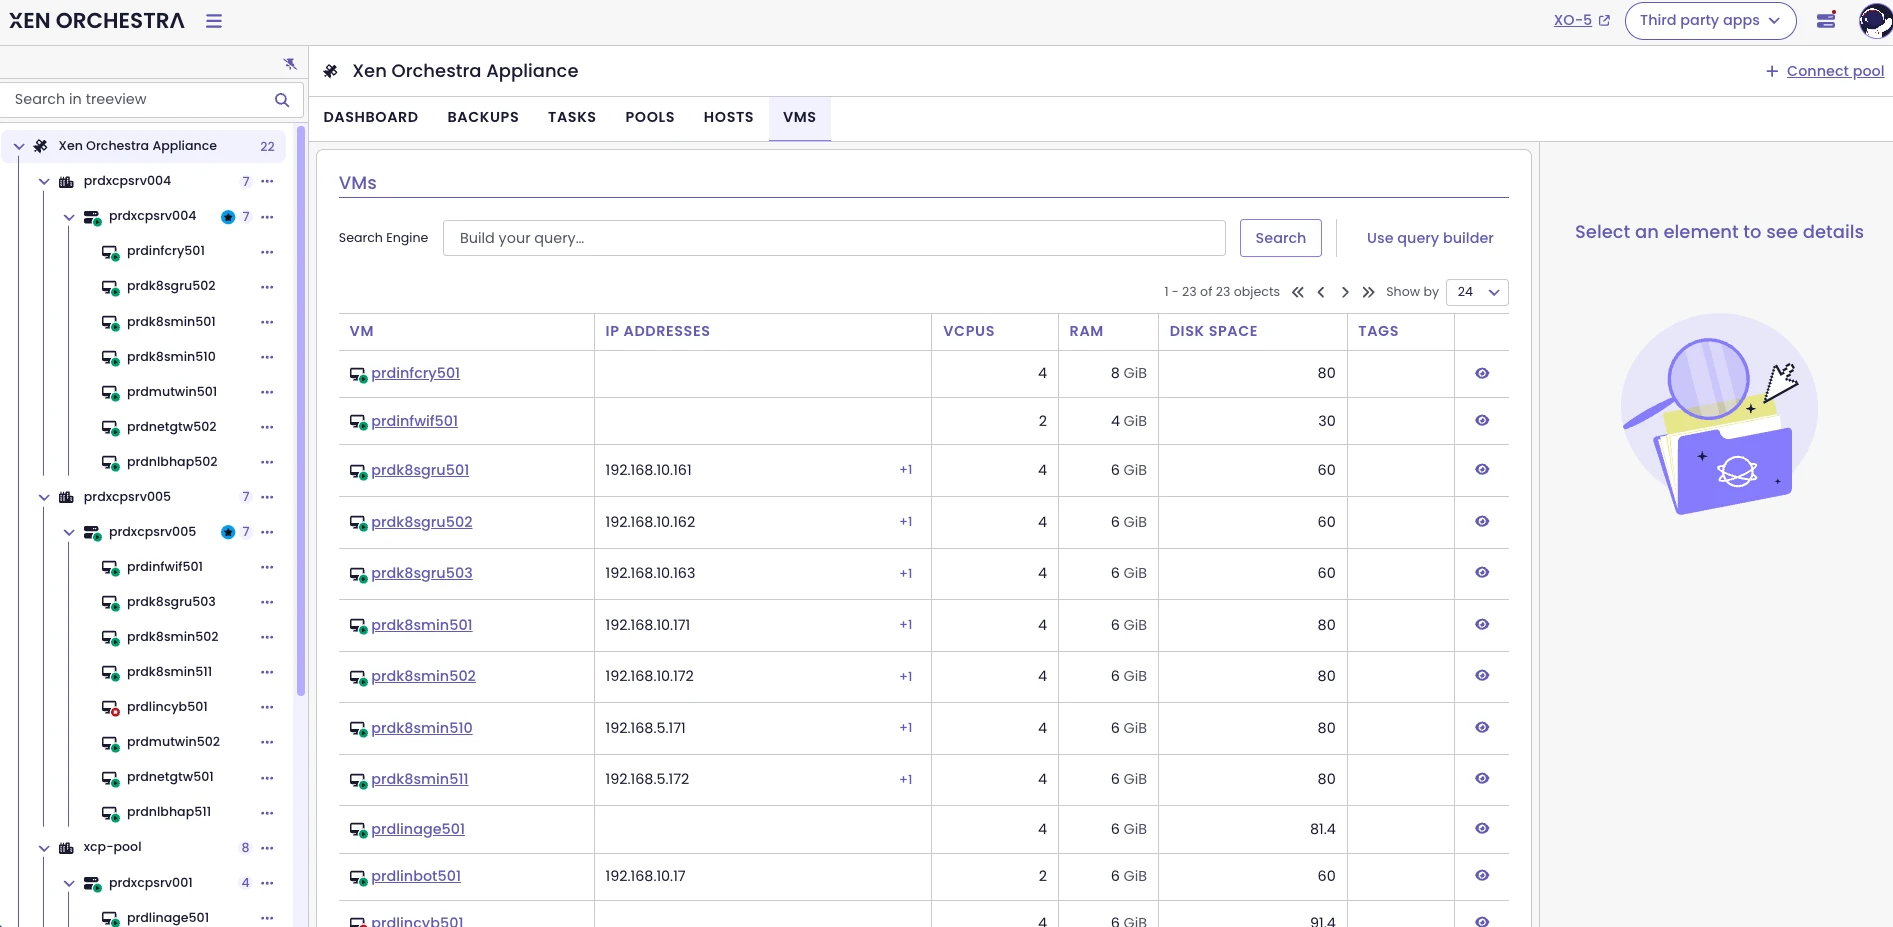The height and width of the screenshot is (927, 1893).
Task: Click the eye icon for prdk8smin501 row
Action: pyautogui.click(x=1482, y=625)
